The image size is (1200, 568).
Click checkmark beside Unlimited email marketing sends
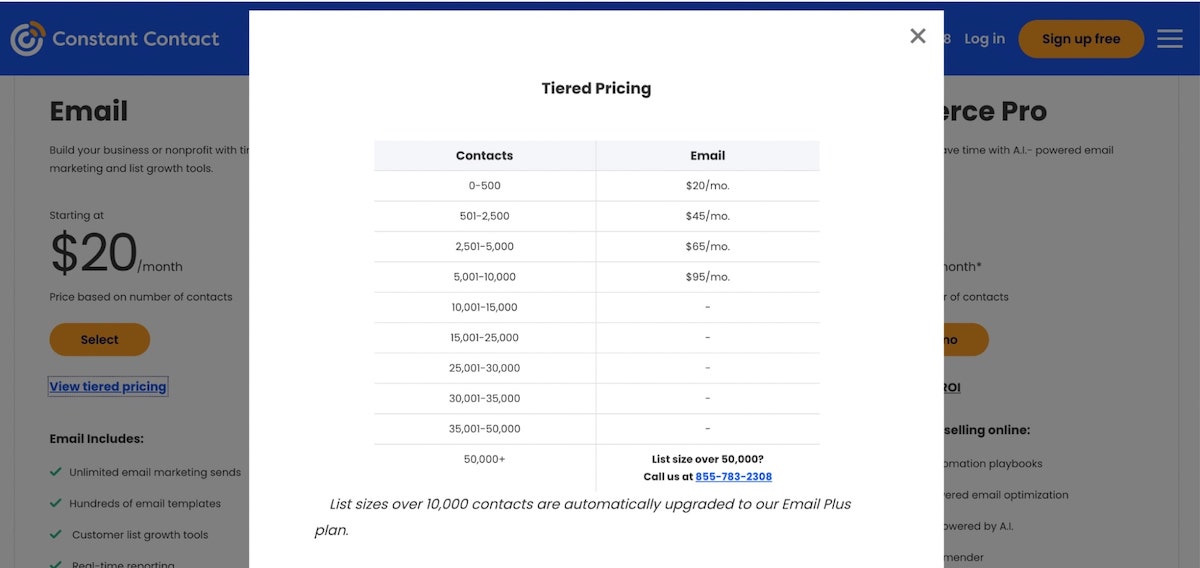(56, 472)
